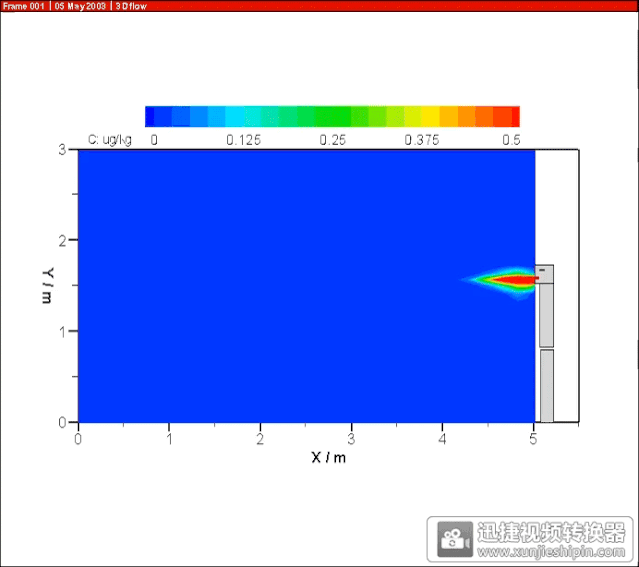Pick the dark blue end of the legend
This screenshot has width=639, height=567.
153,116
